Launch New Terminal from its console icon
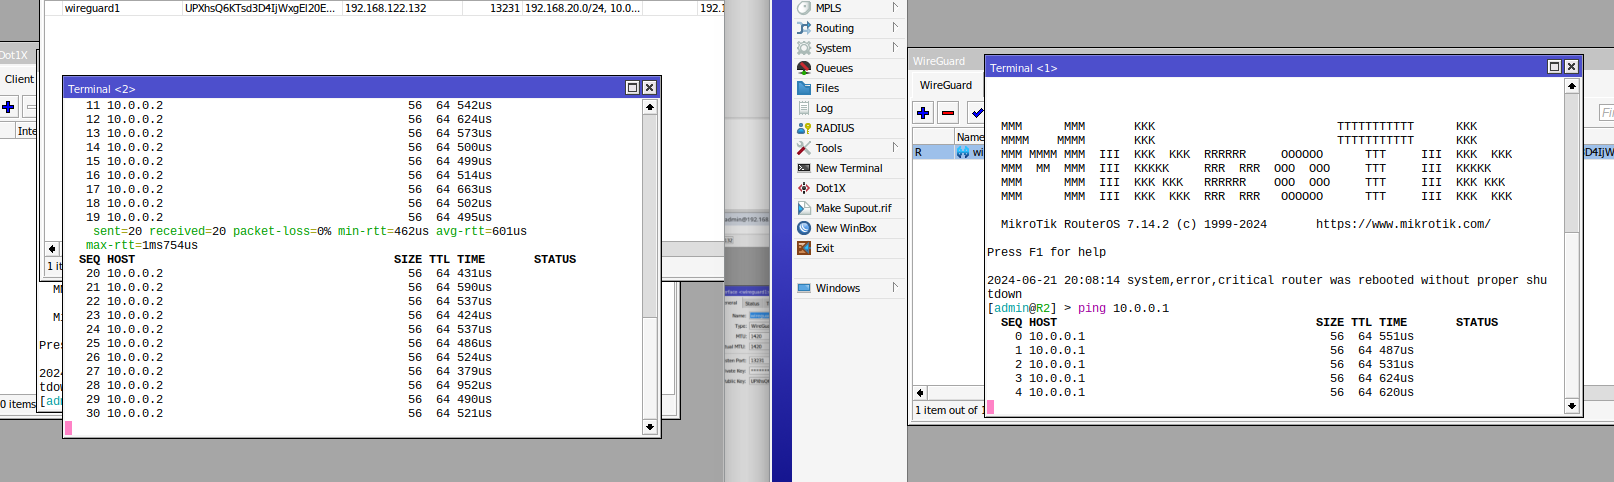The image size is (1614, 482). 804,168
